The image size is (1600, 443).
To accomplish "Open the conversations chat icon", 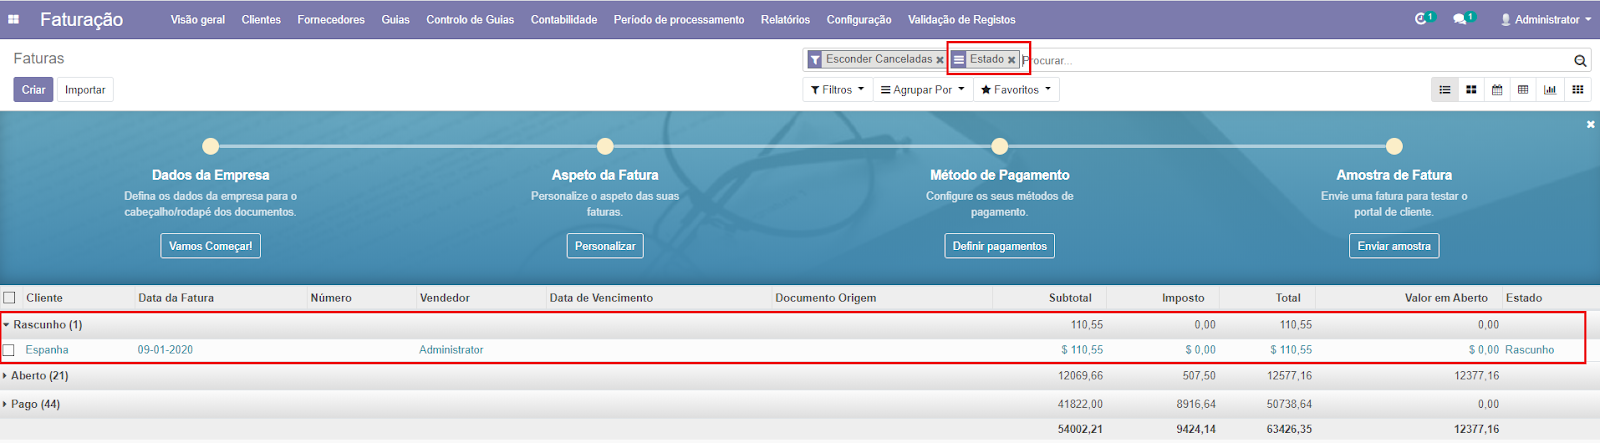I will pyautogui.click(x=1460, y=19).
